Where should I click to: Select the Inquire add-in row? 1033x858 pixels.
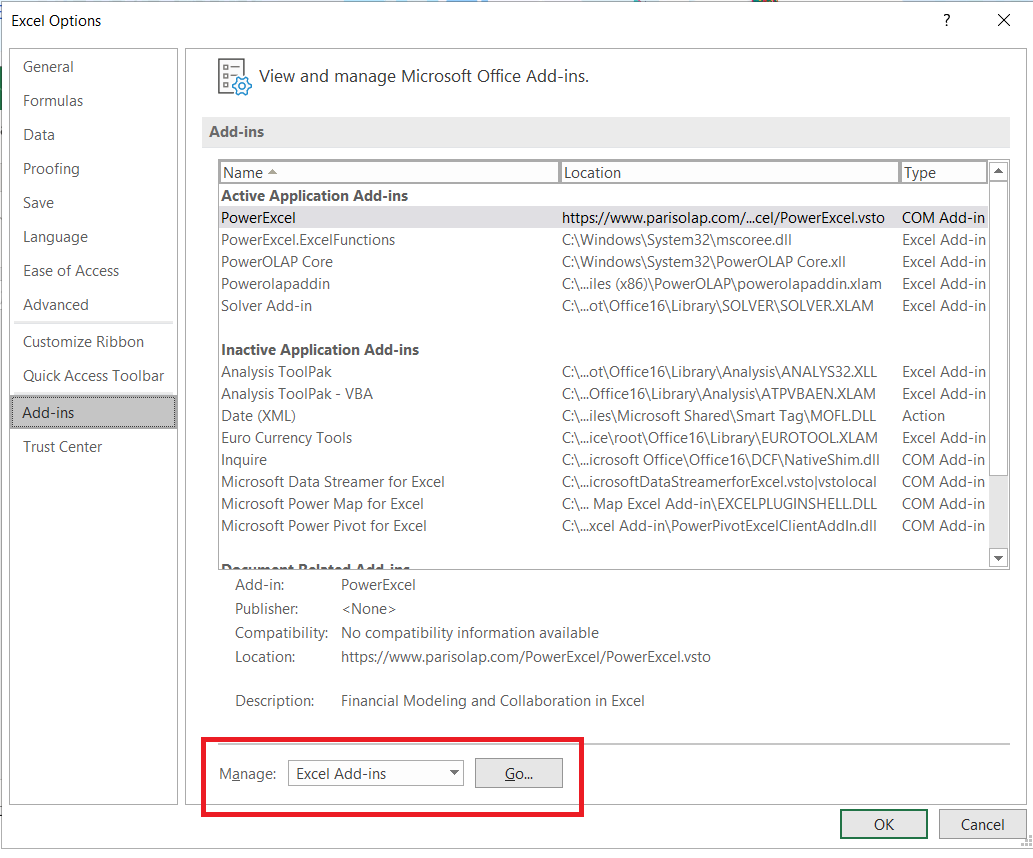click(x=603, y=460)
